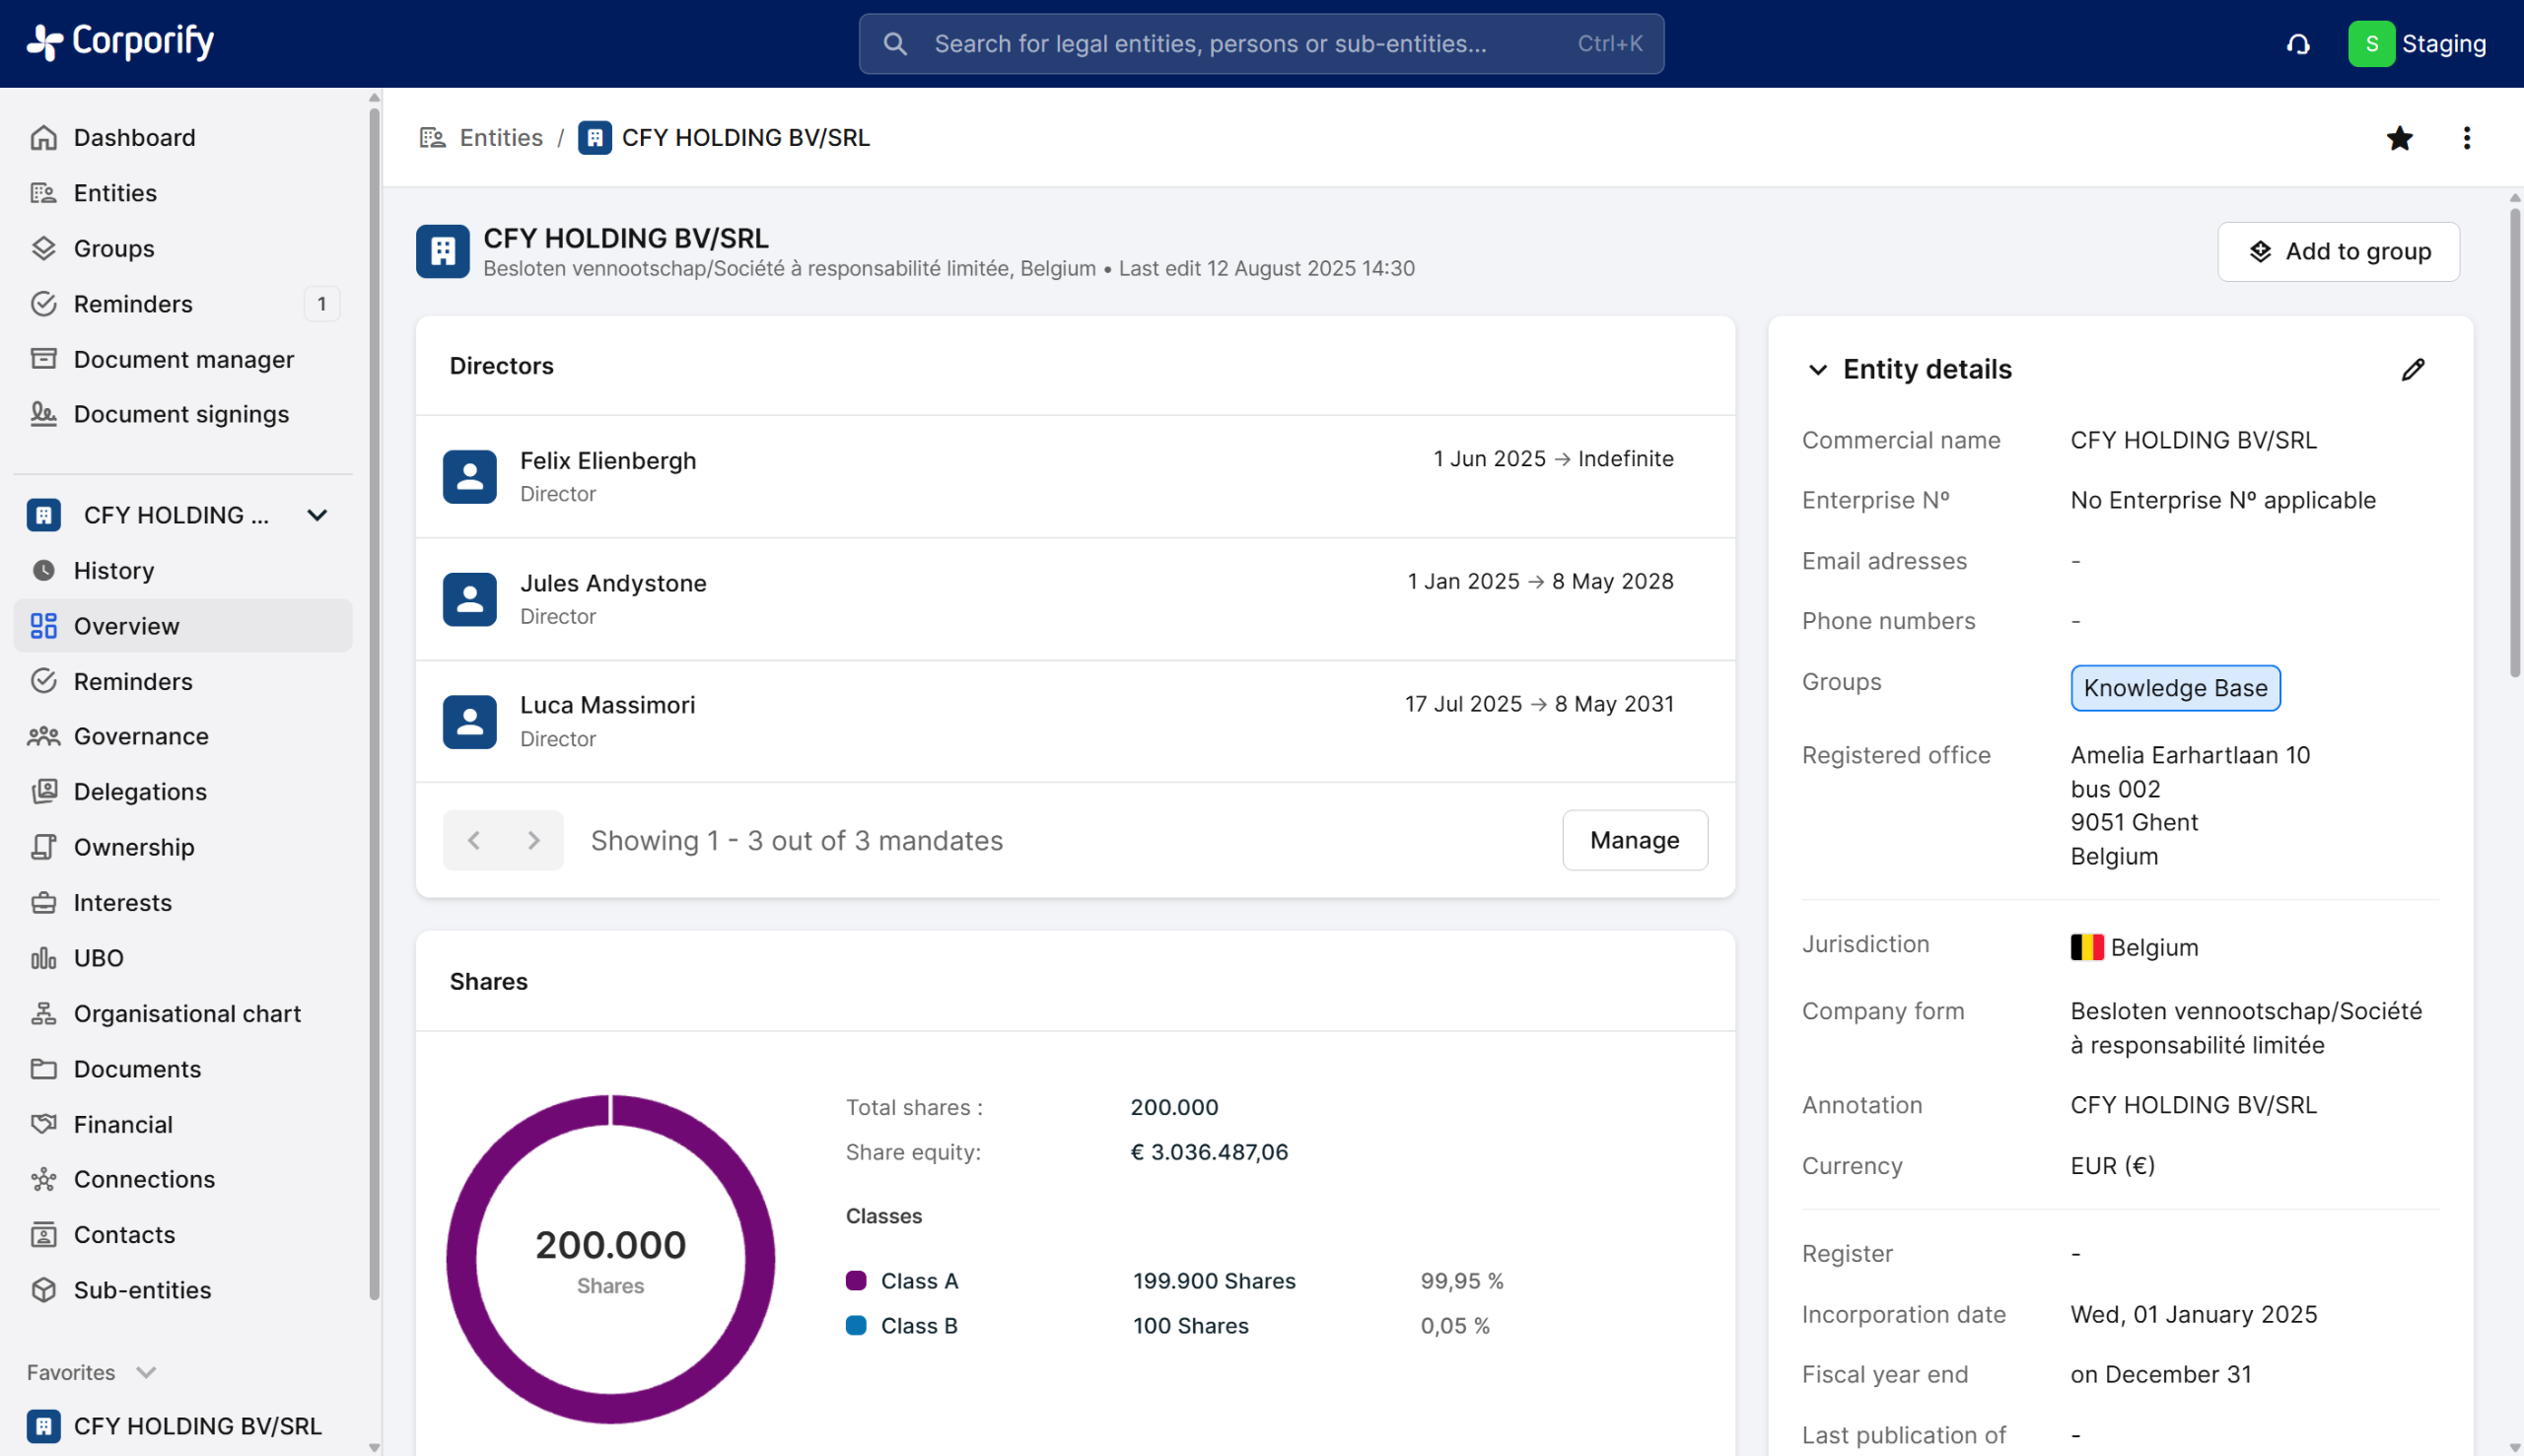Collapse the Favorites section
Screen dimensions: 2524x1456
coord(146,1372)
